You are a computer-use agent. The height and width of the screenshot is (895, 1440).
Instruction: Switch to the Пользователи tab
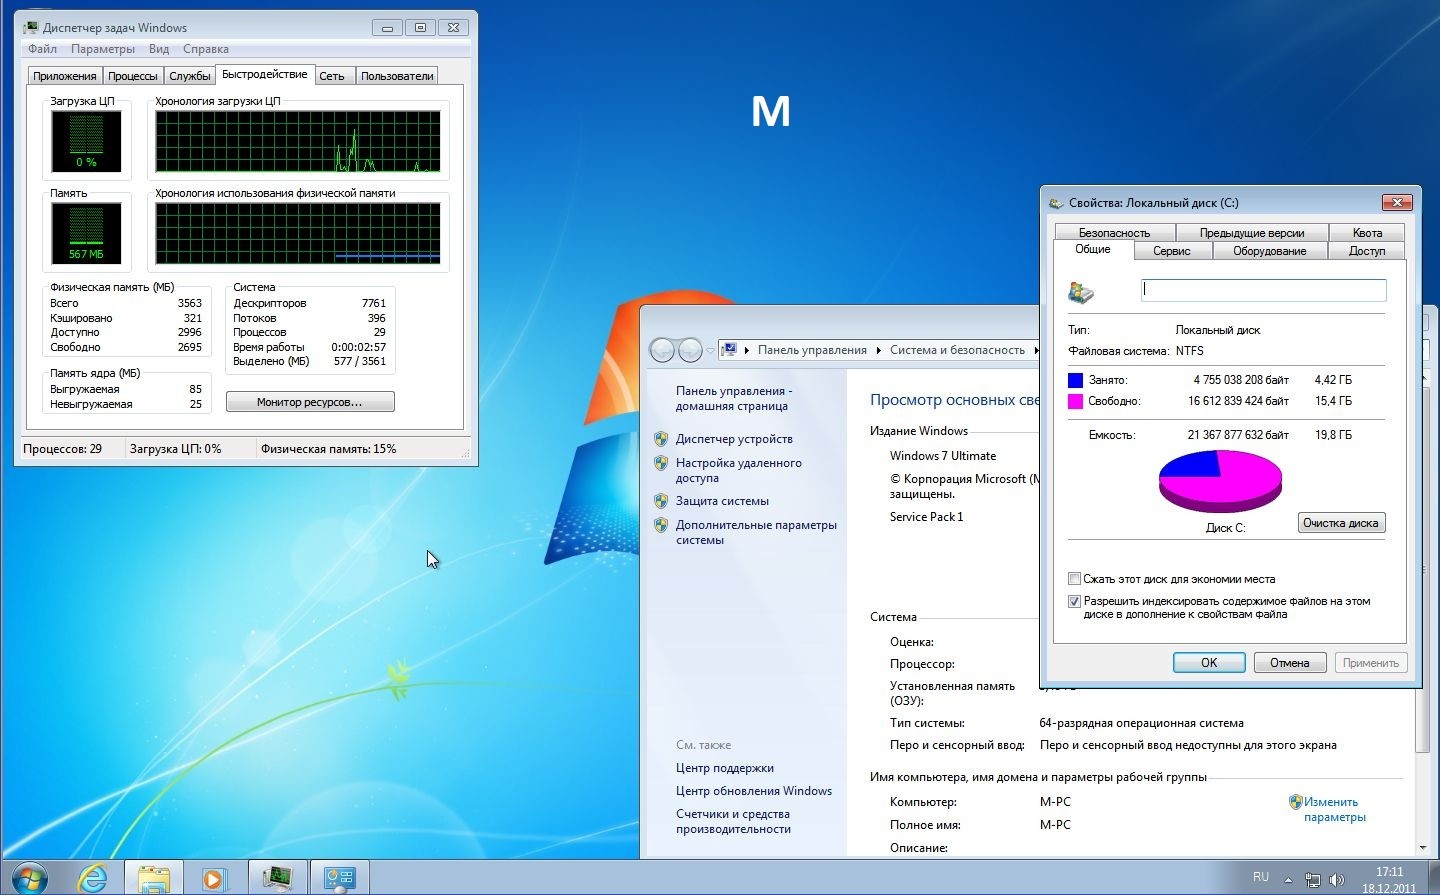pyautogui.click(x=397, y=76)
